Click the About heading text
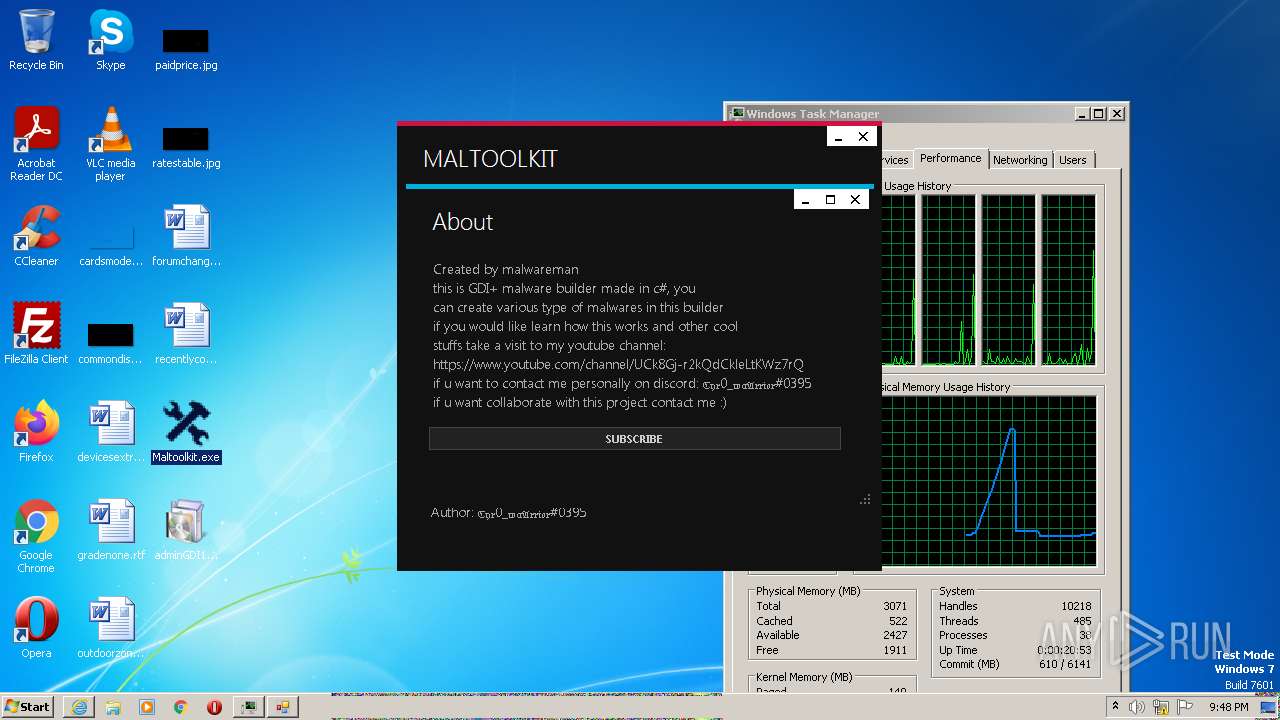The image size is (1280, 720). [x=463, y=222]
